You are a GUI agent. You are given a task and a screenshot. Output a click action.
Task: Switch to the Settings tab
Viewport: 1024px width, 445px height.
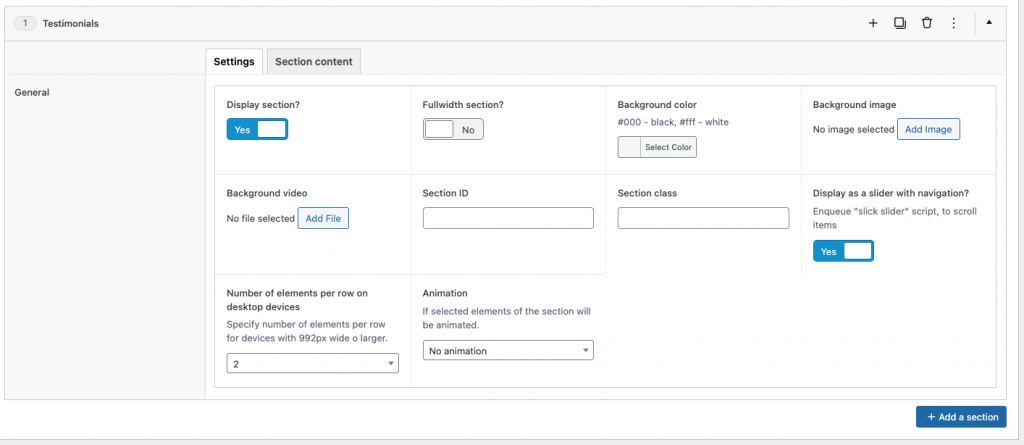234,61
